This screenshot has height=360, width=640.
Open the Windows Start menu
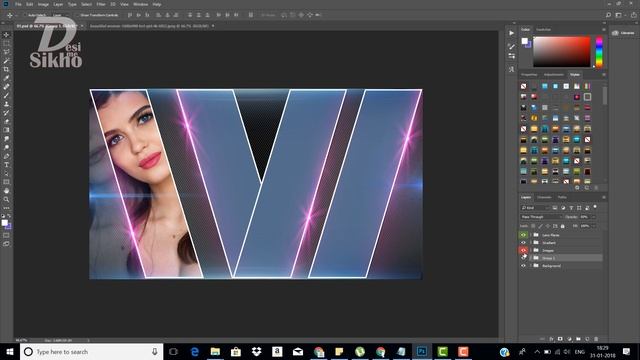[x=10, y=352]
